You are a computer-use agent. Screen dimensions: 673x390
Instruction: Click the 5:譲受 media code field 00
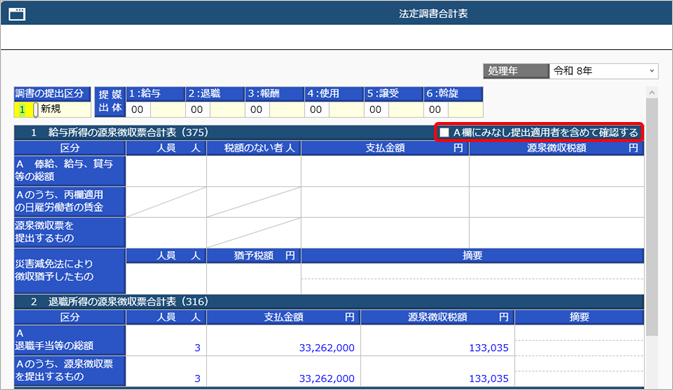pyautogui.click(x=376, y=109)
